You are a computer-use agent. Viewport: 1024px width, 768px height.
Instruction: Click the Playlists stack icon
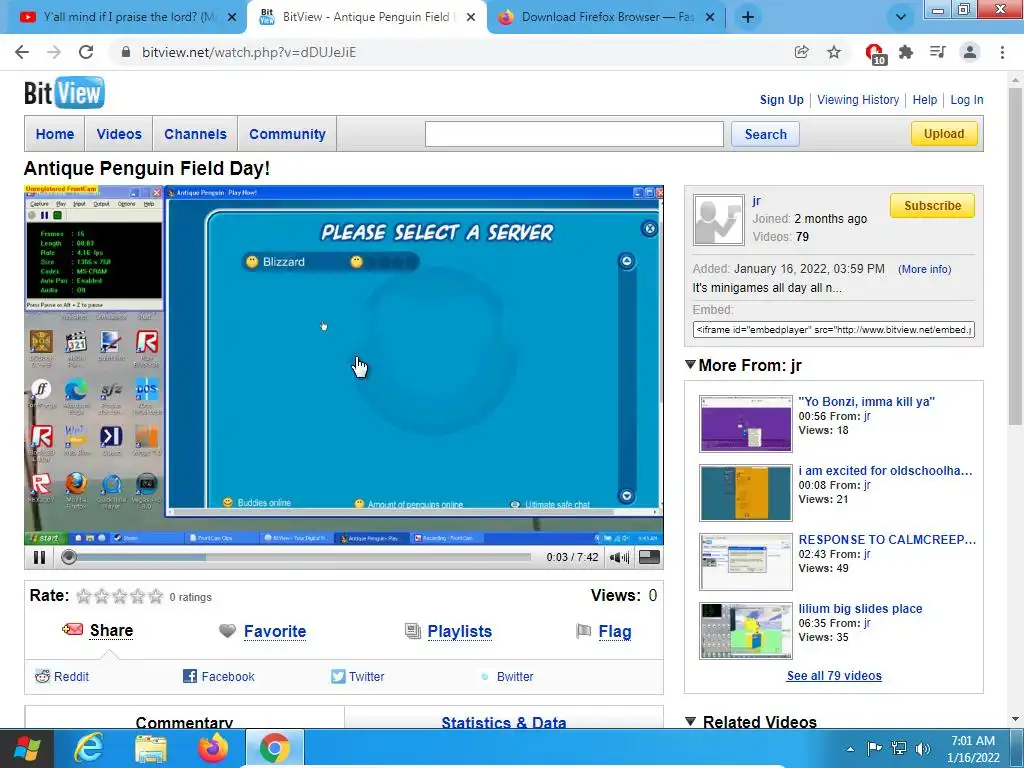click(412, 631)
